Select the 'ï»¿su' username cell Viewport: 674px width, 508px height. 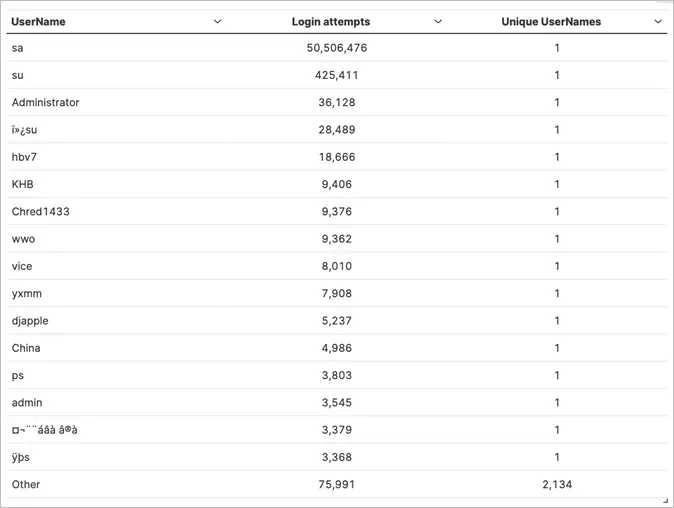pyautogui.click(x=25, y=130)
